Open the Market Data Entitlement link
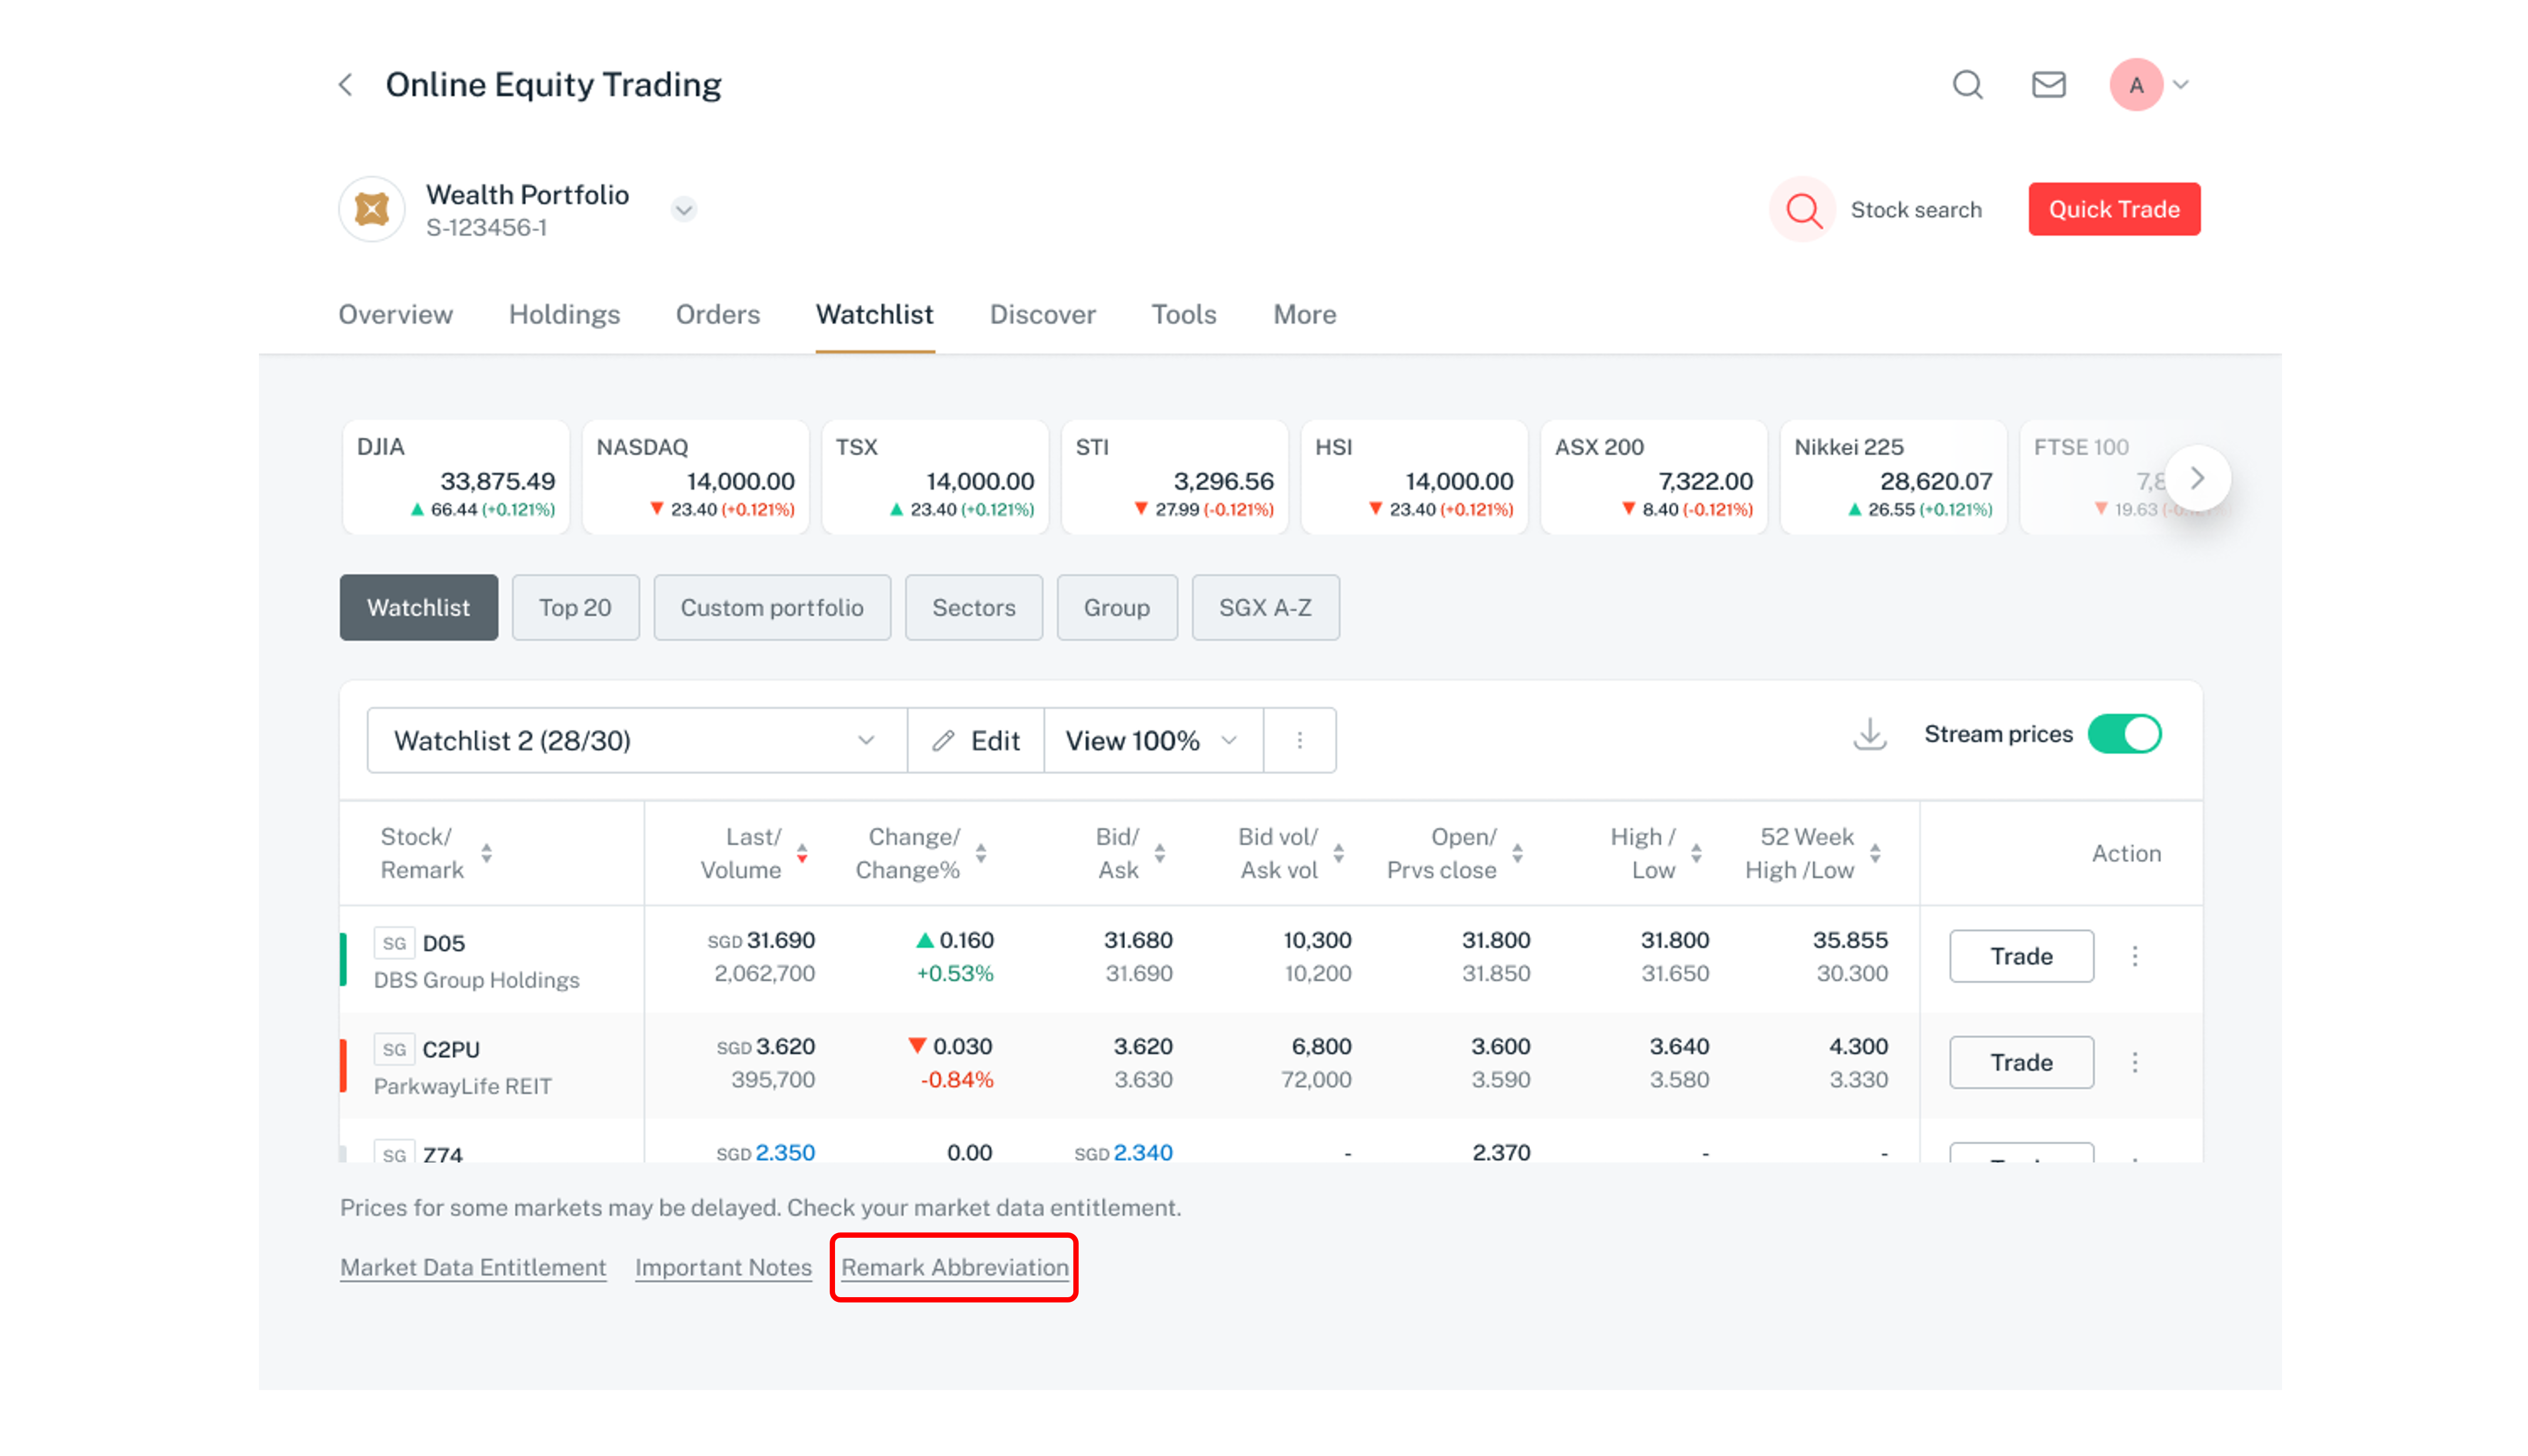 coord(473,1267)
